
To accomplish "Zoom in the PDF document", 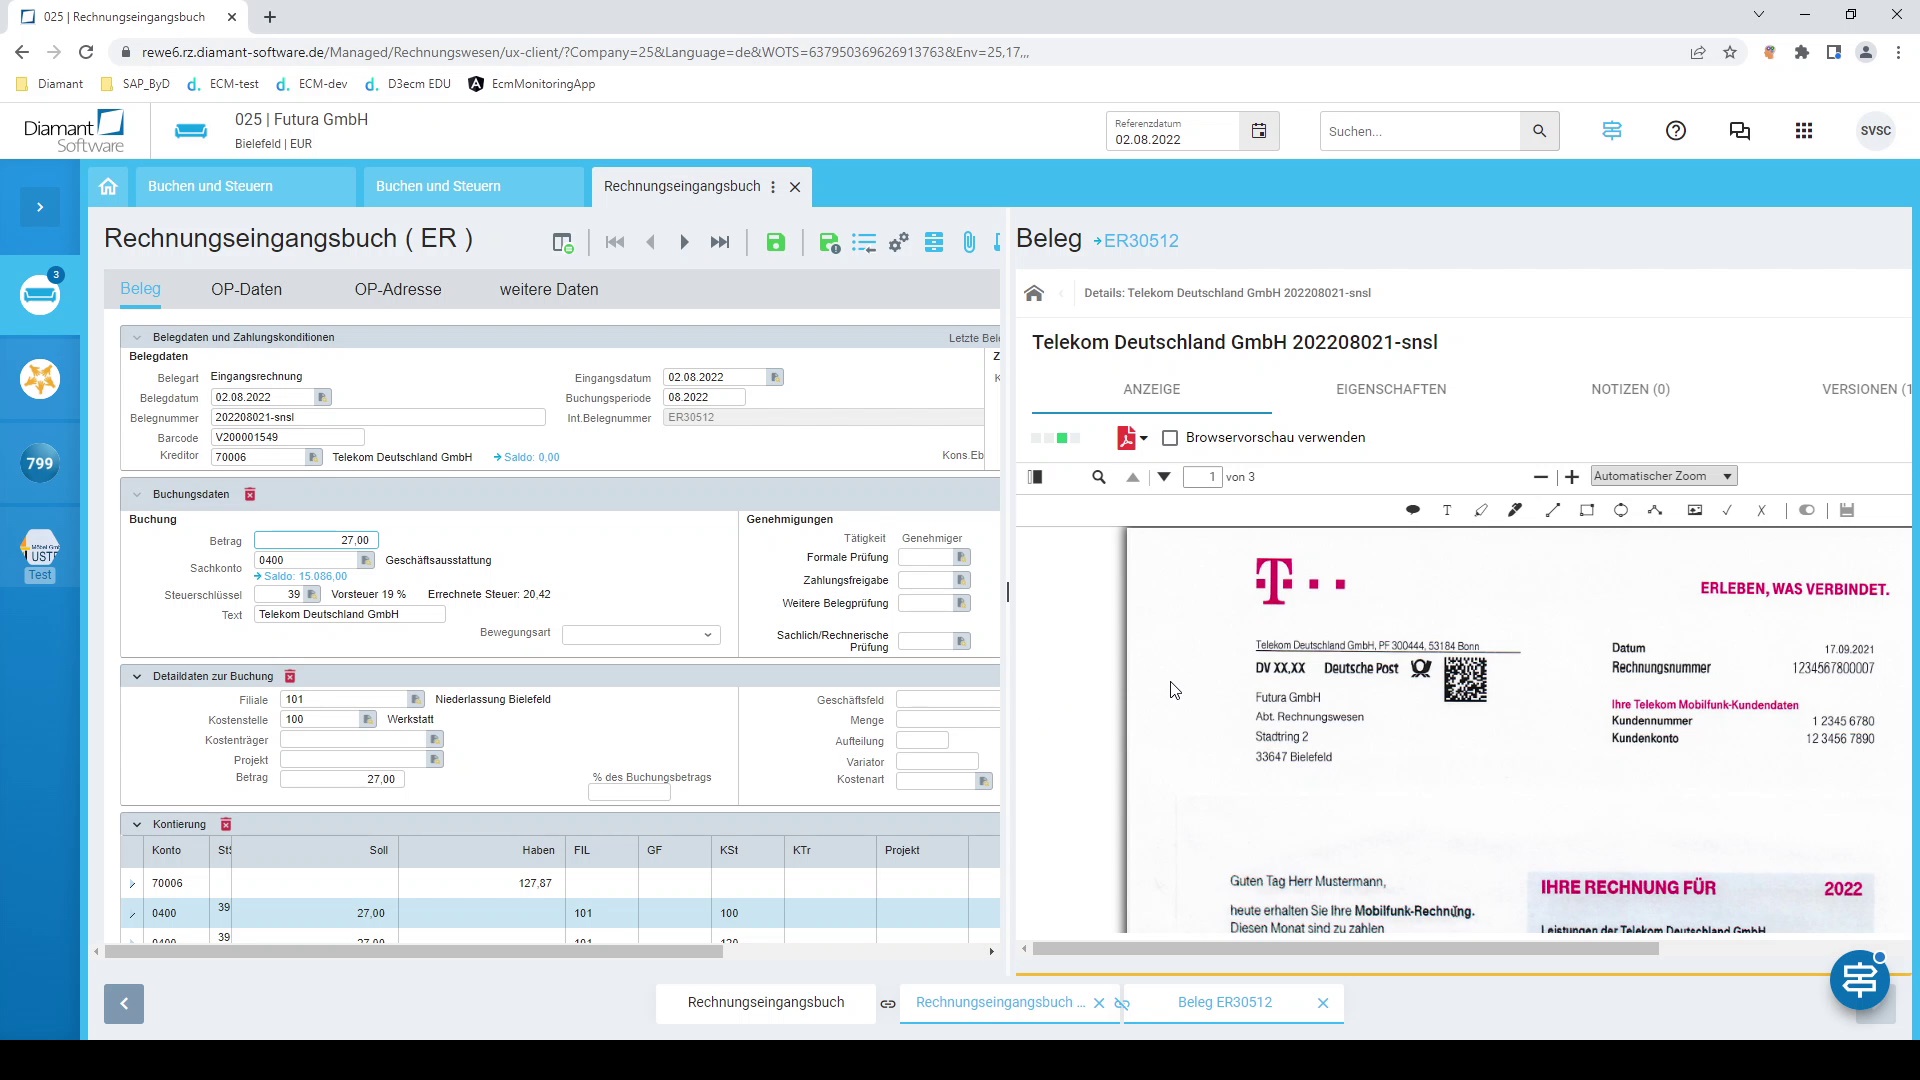I will (1572, 477).
